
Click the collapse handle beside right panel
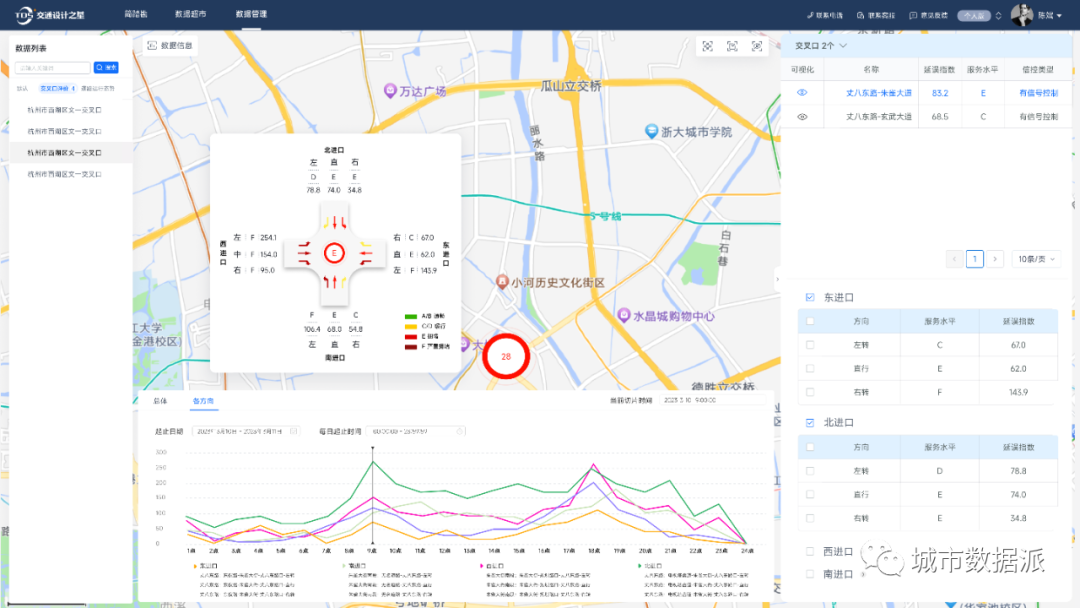[778, 279]
